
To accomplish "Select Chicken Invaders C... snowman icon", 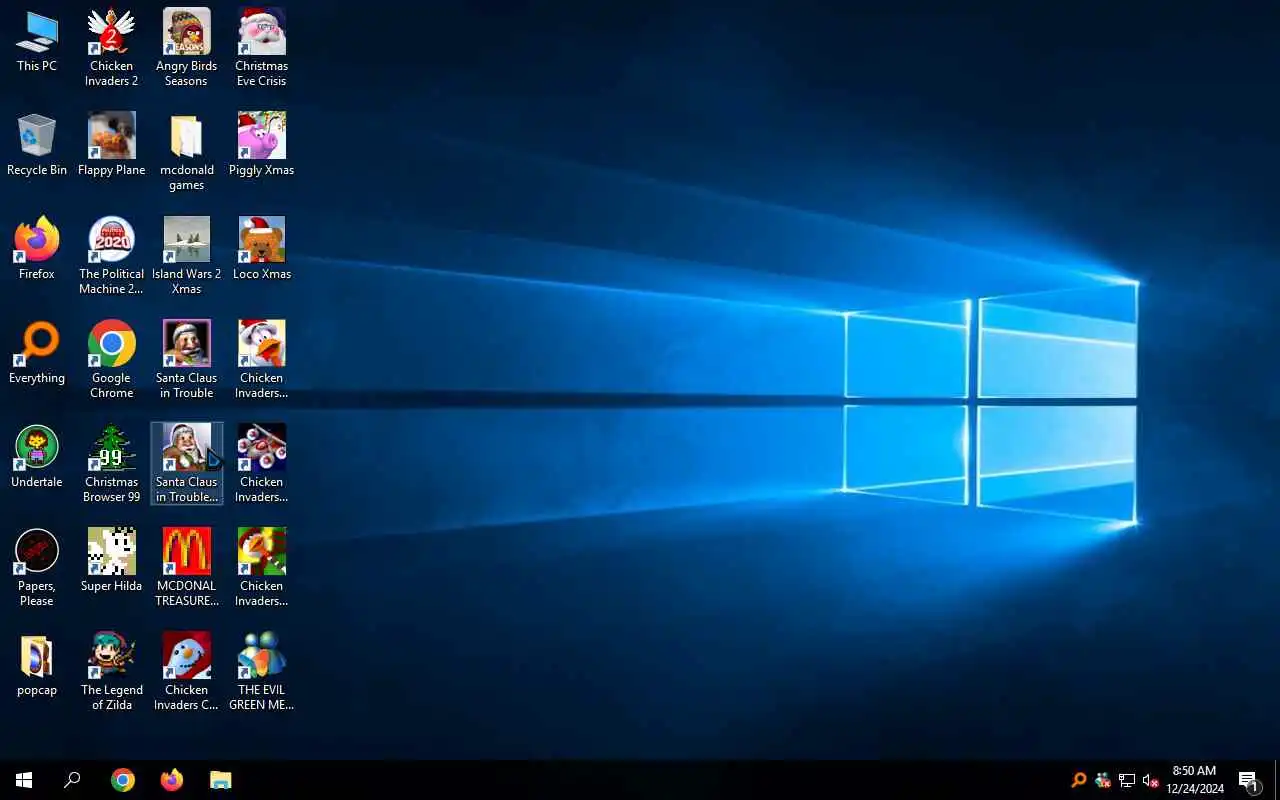I will coord(186,671).
